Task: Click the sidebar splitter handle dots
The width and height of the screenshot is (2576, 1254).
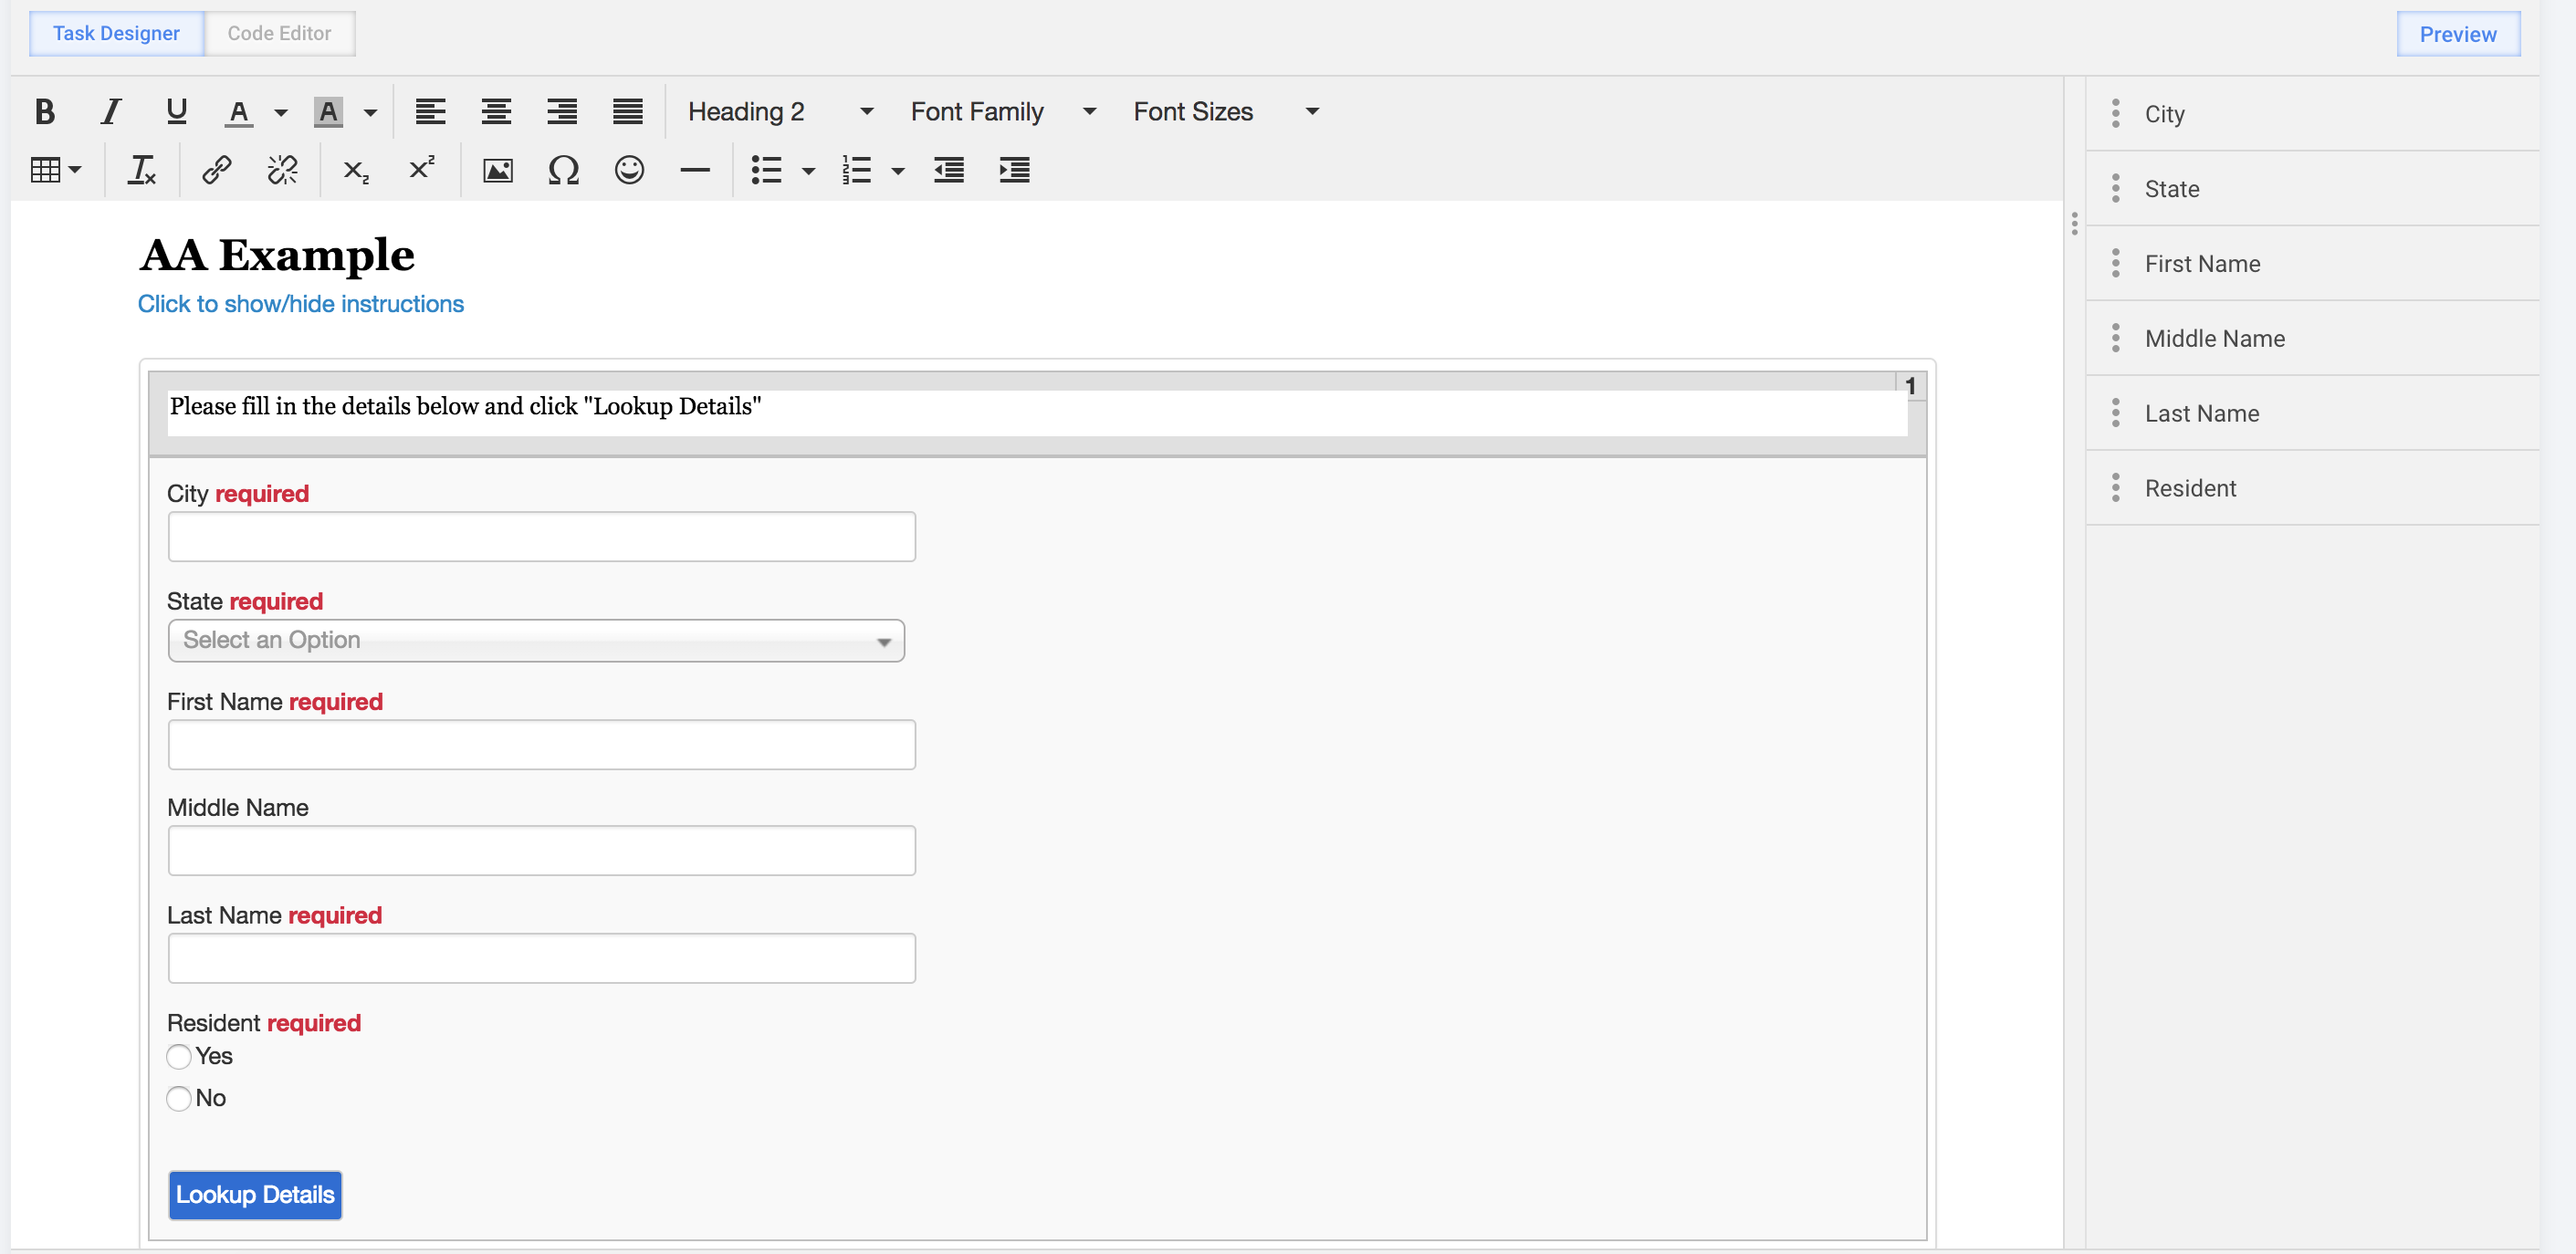Action: coord(2075,224)
